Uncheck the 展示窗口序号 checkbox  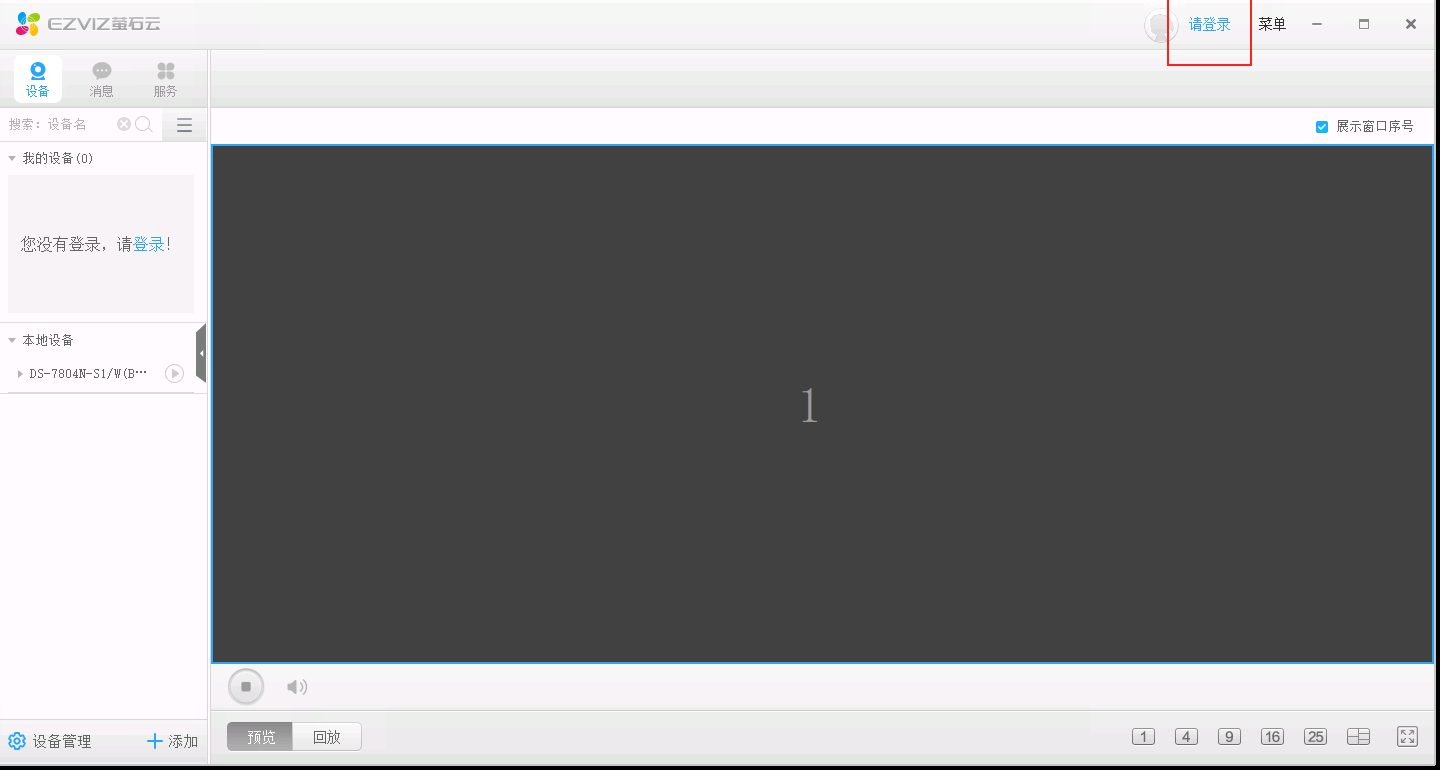pos(1322,127)
